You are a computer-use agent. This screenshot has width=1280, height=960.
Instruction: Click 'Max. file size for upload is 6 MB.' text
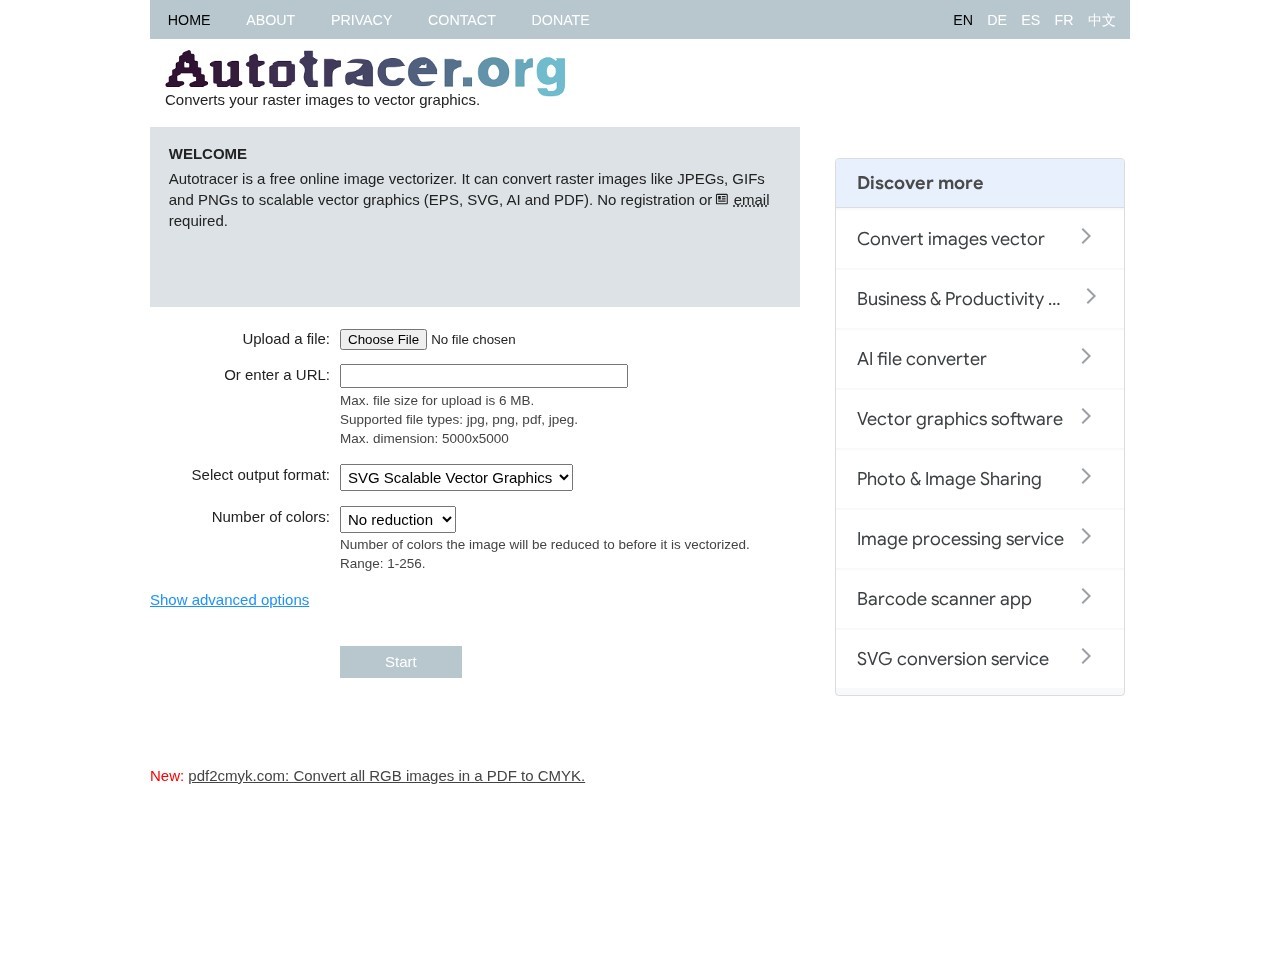437,400
